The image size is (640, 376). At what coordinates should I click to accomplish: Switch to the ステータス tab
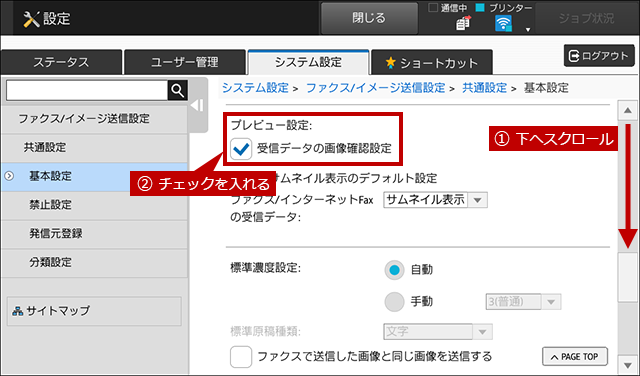point(61,62)
